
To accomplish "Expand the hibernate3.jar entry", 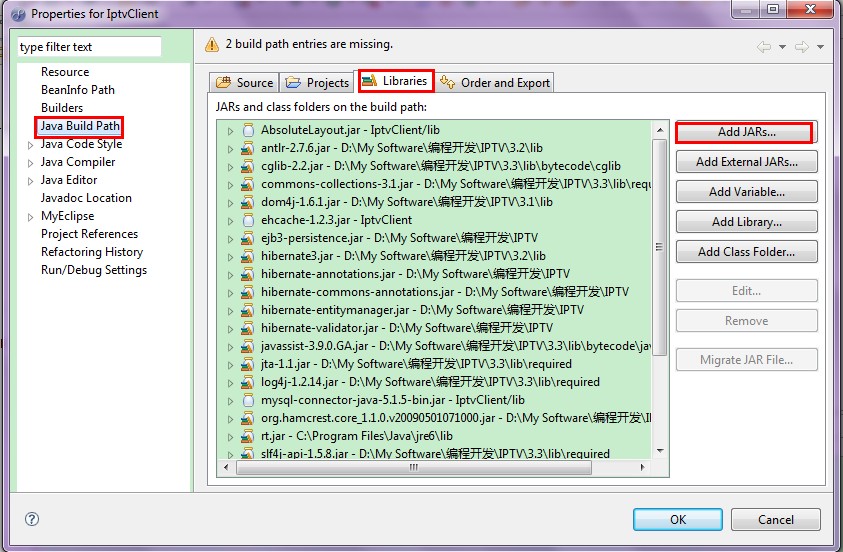I will pyautogui.click(x=230, y=257).
